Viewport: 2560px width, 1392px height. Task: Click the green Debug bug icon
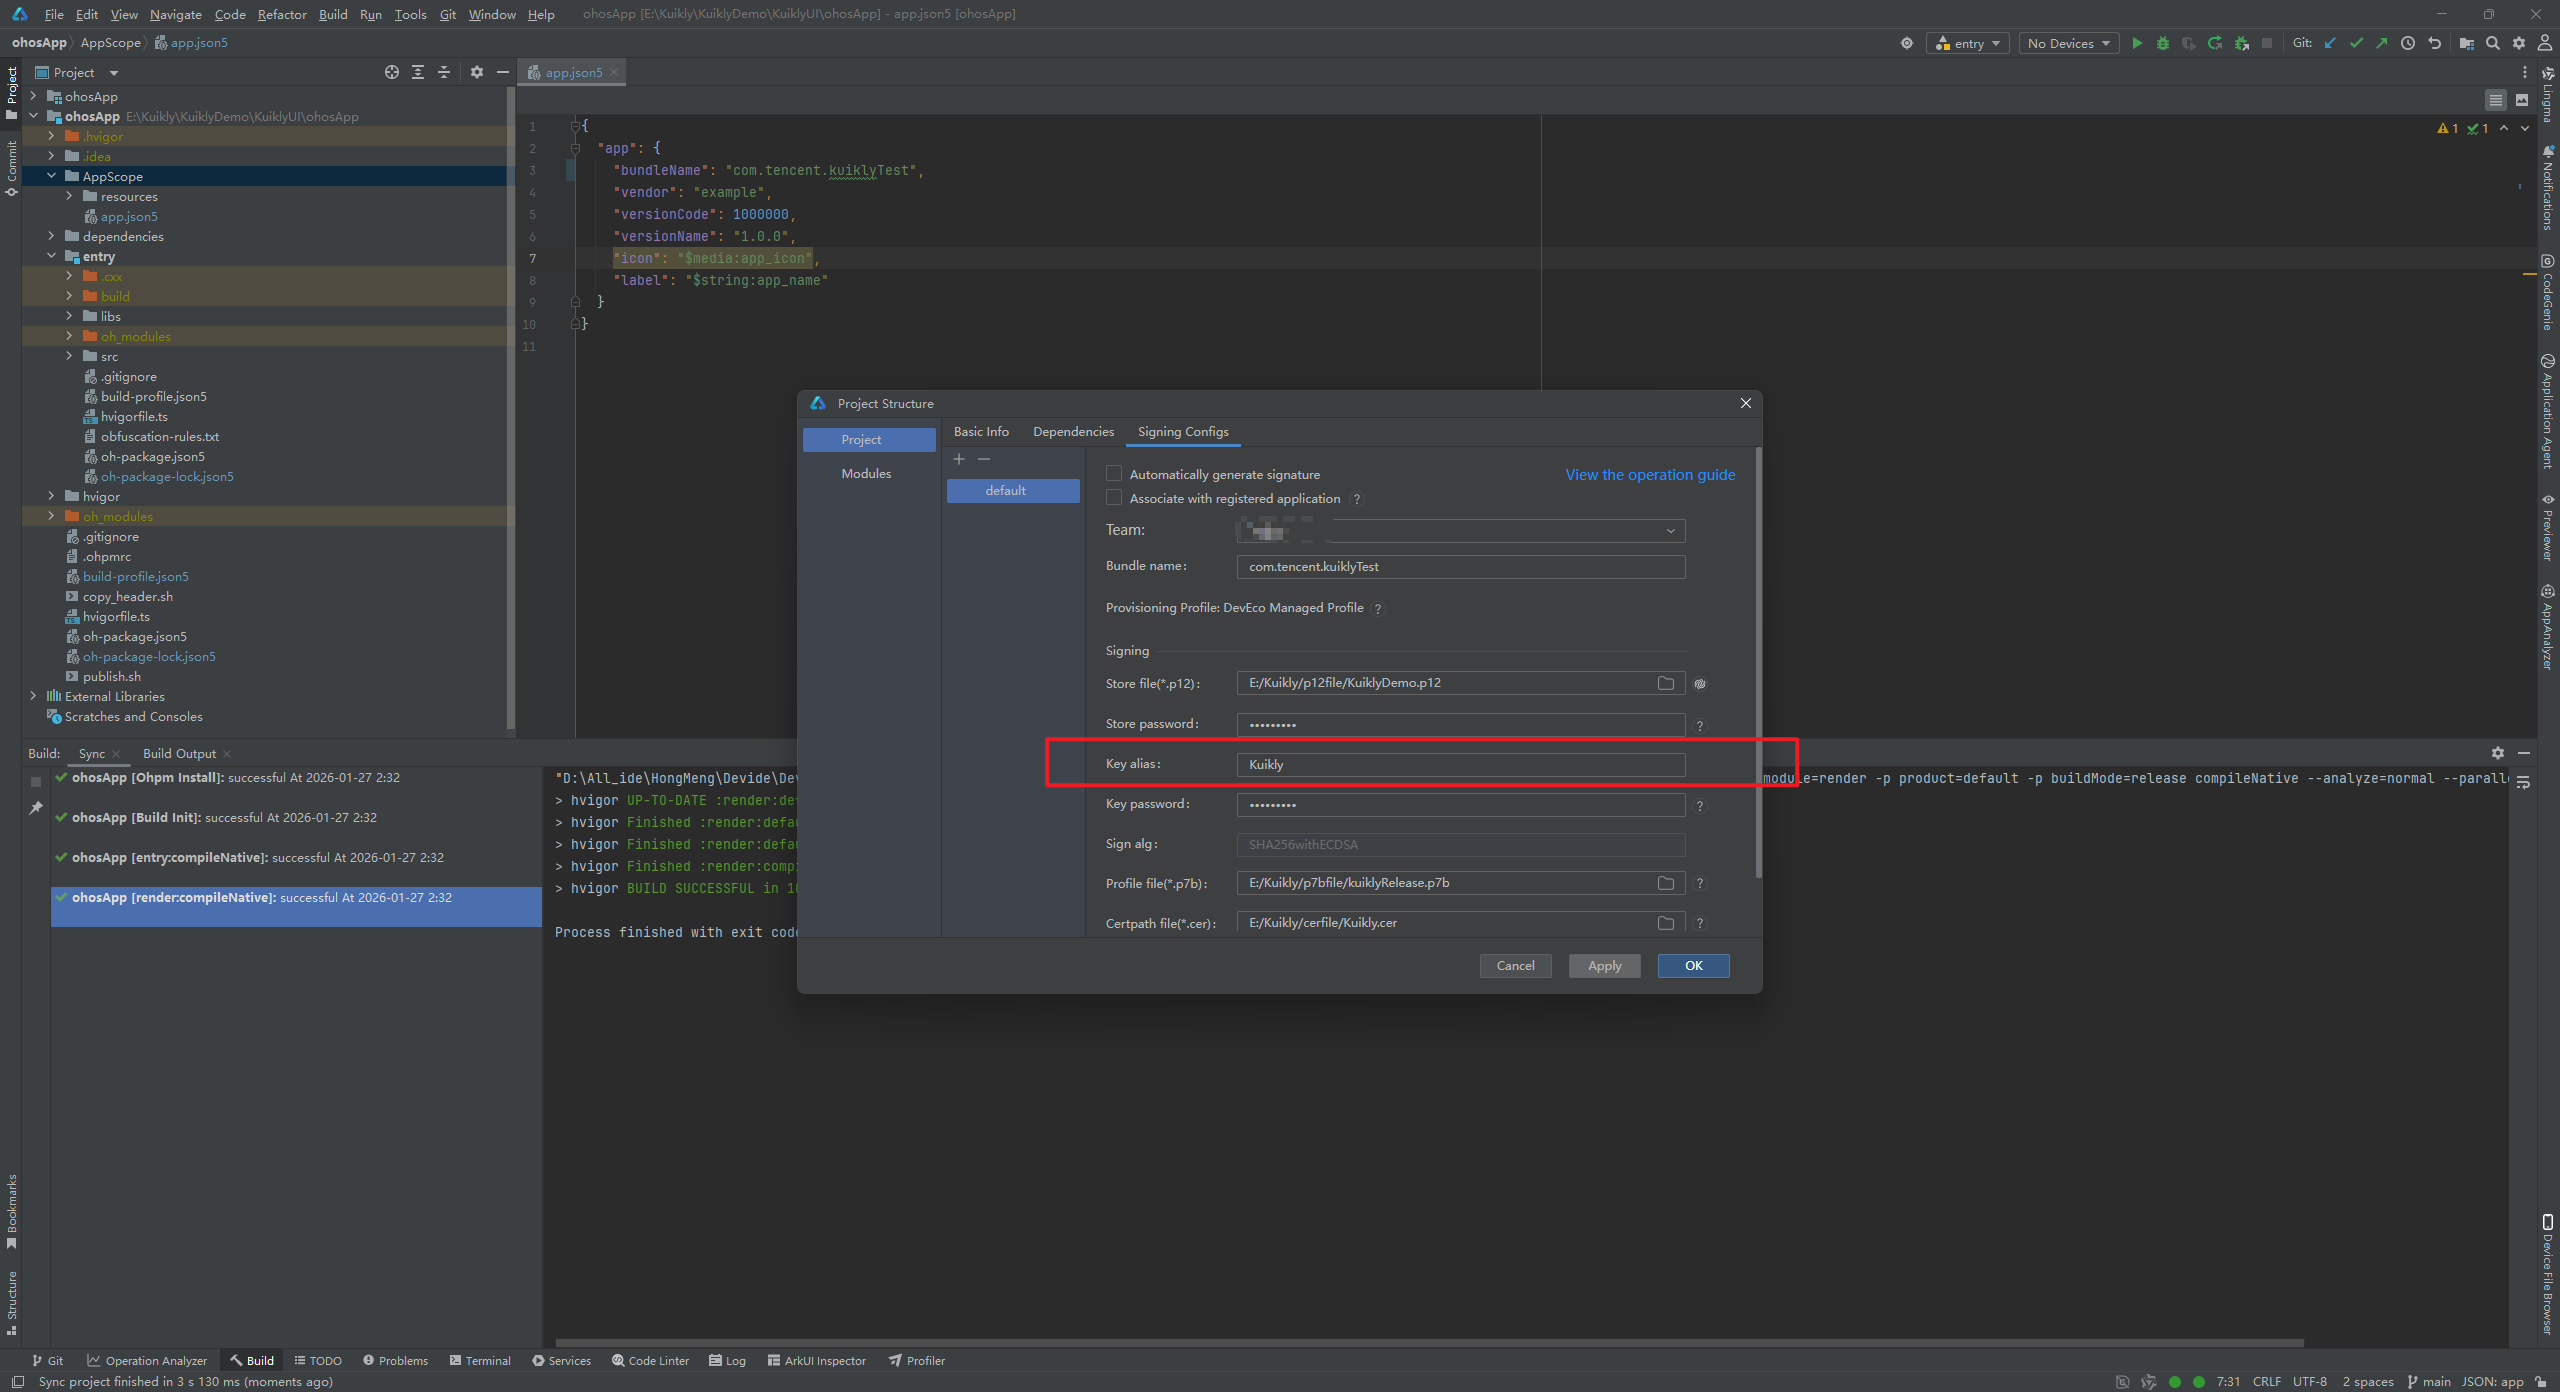point(2163,43)
